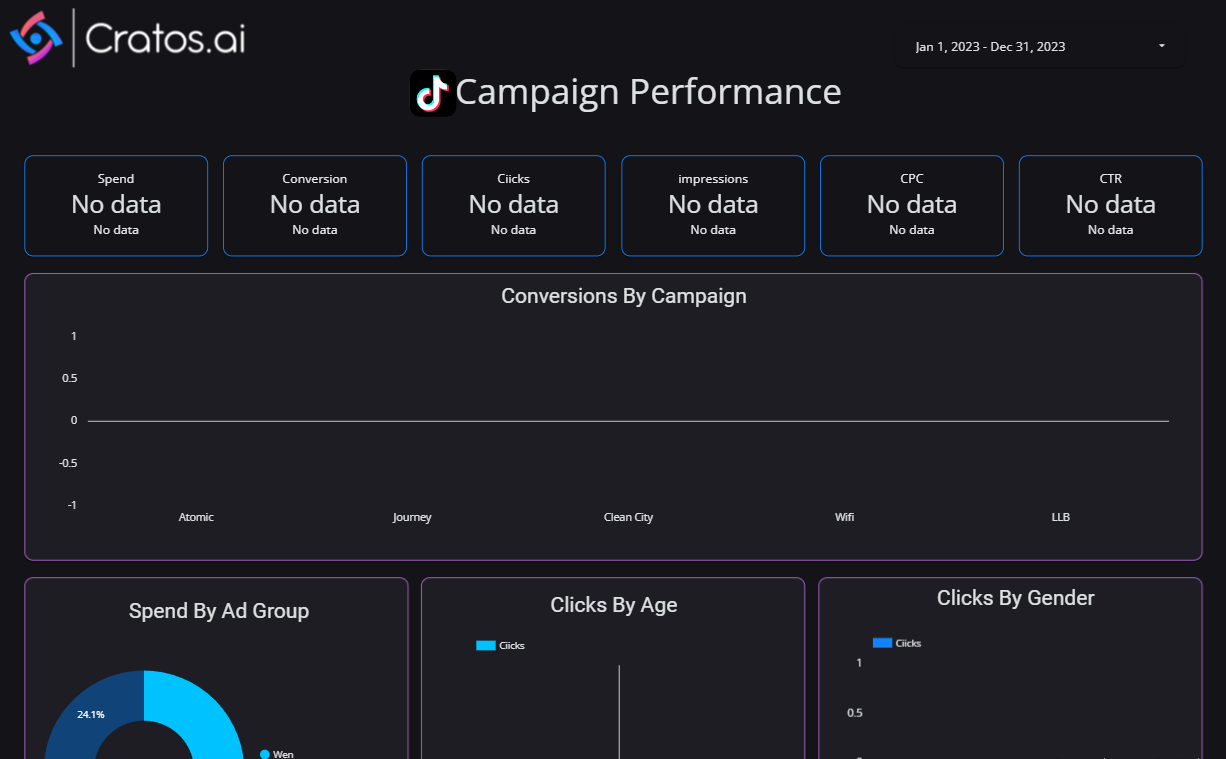
Task: Click Clicks legend swatch in Clicks By Gender
Action: coord(882,643)
